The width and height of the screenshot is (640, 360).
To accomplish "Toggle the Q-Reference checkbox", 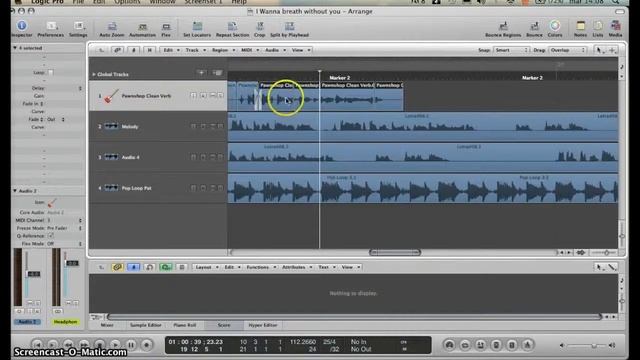I will (51, 236).
